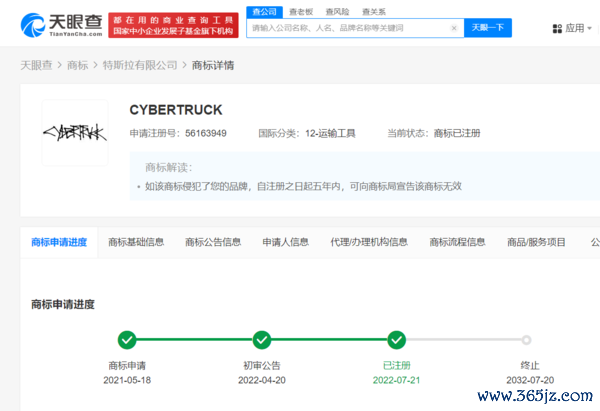Image resolution: width=600 pixels, height=411 pixels.
Task: Click date 2032-07-20 under 终止
Action: pyautogui.click(x=530, y=380)
